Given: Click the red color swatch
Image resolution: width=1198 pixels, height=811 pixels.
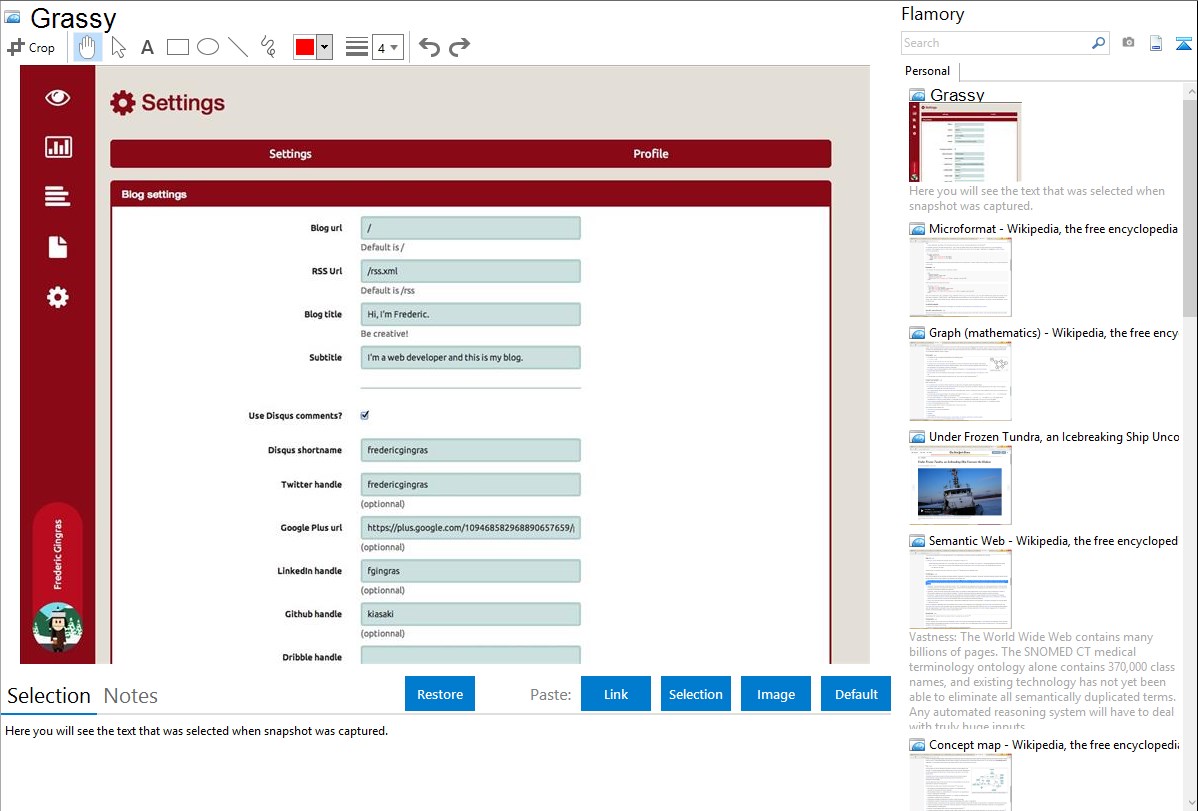Looking at the screenshot, I should pyautogui.click(x=304, y=47).
